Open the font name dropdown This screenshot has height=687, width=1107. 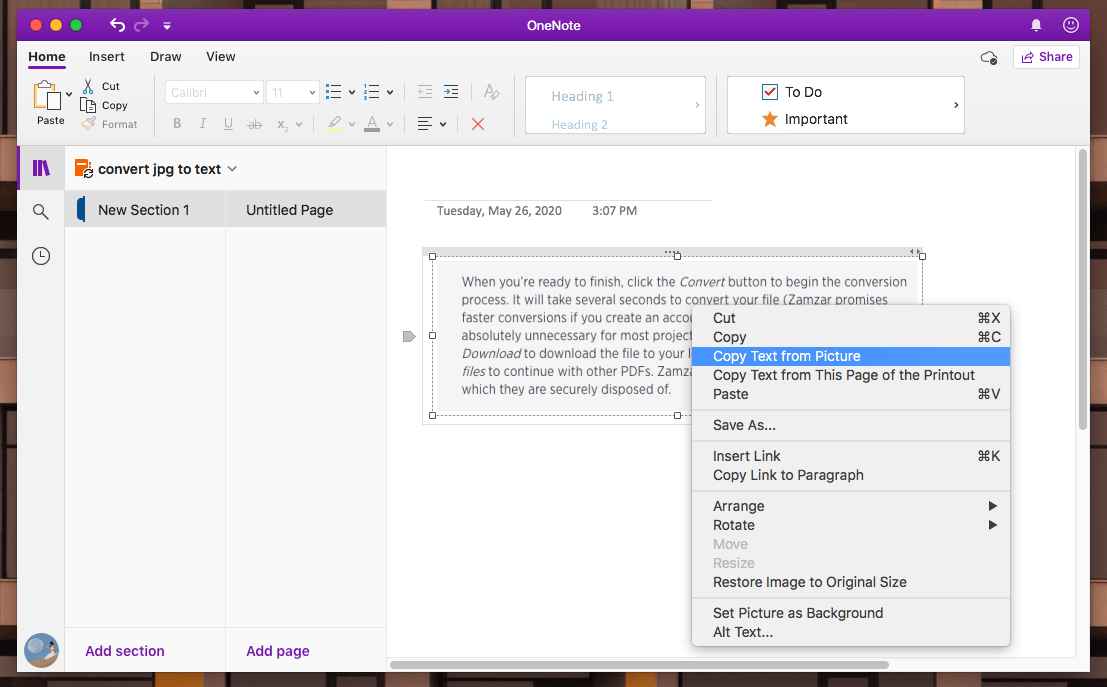215,92
